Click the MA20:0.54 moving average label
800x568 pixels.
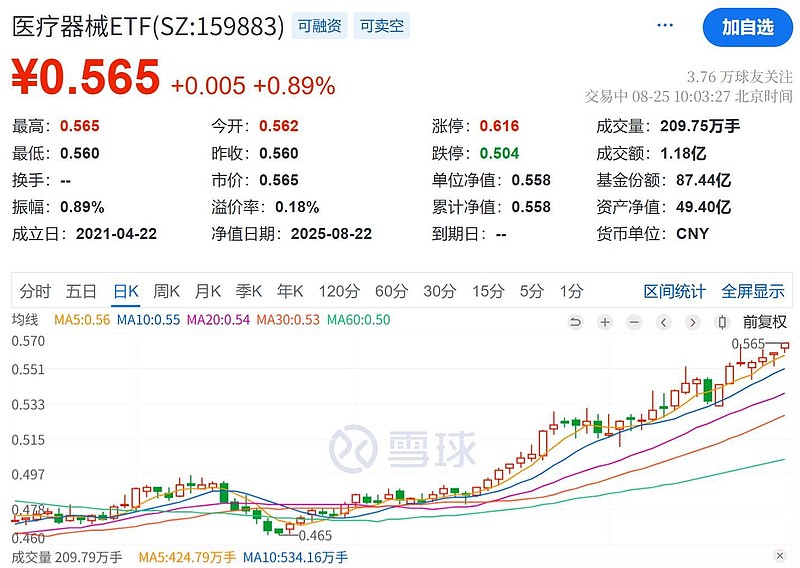pyautogui.click(x=218, y=320)
